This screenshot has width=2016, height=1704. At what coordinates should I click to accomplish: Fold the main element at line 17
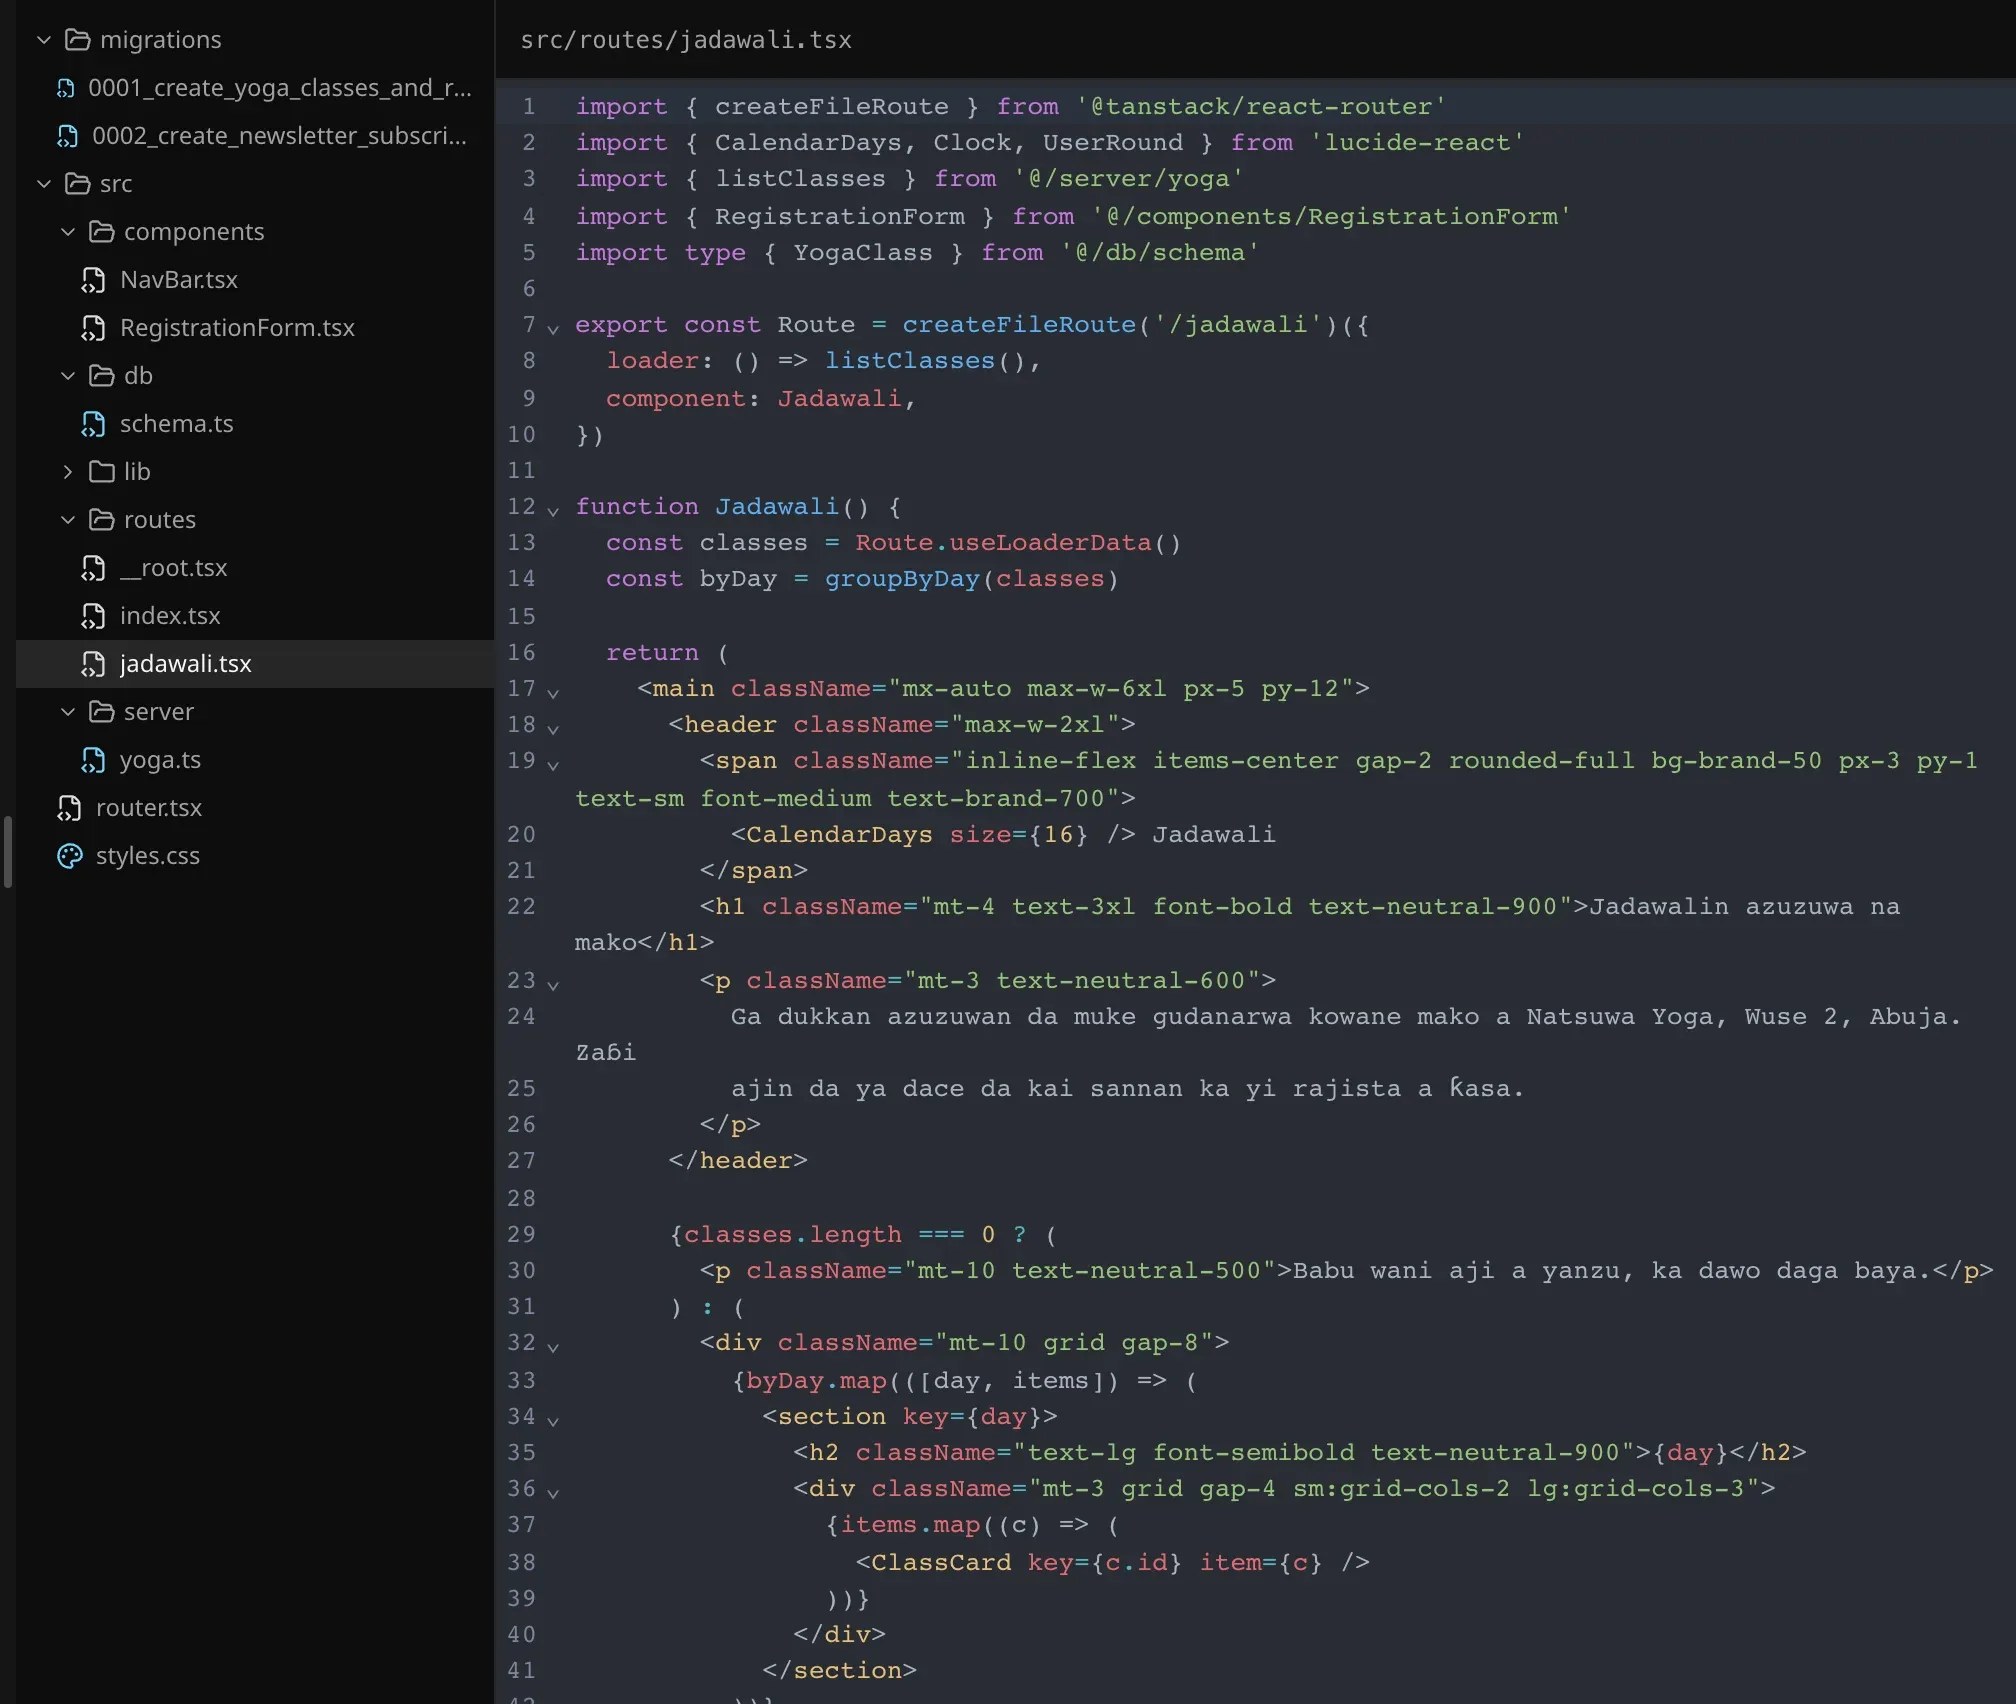553,692
